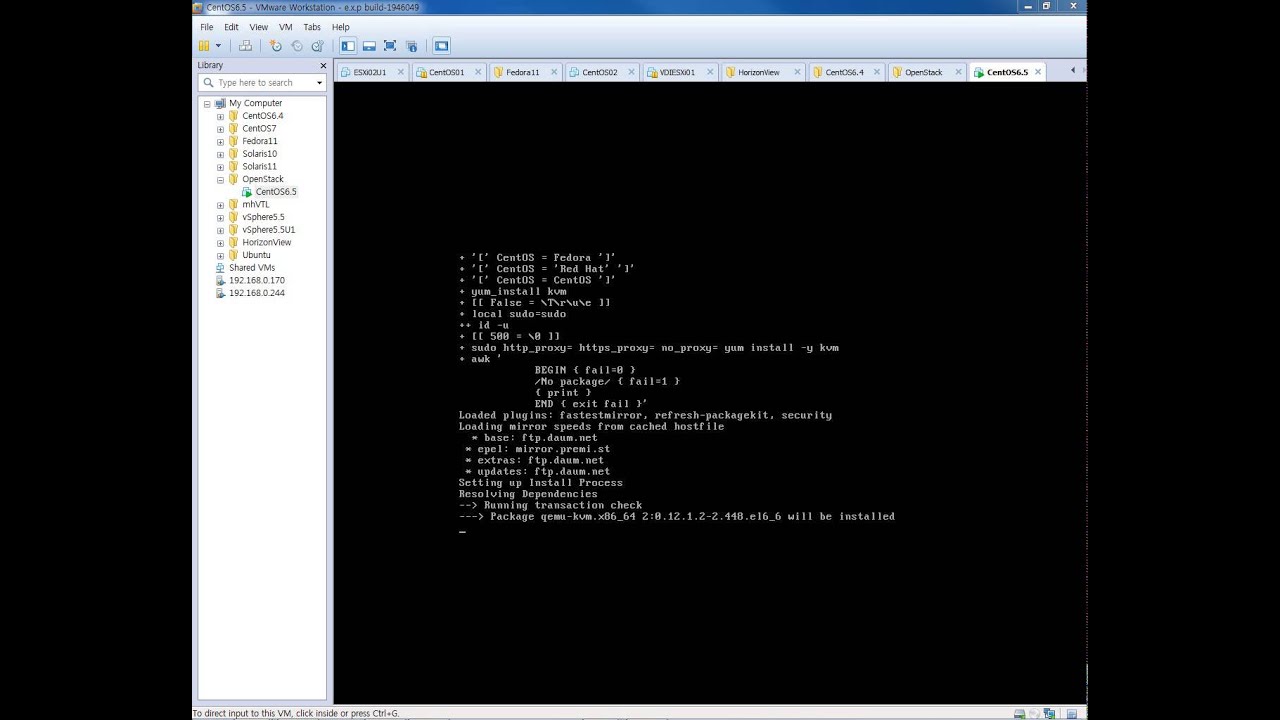Close the CentOS6.4 tab
Screen dimensions: 1280x720
(878, 72)
